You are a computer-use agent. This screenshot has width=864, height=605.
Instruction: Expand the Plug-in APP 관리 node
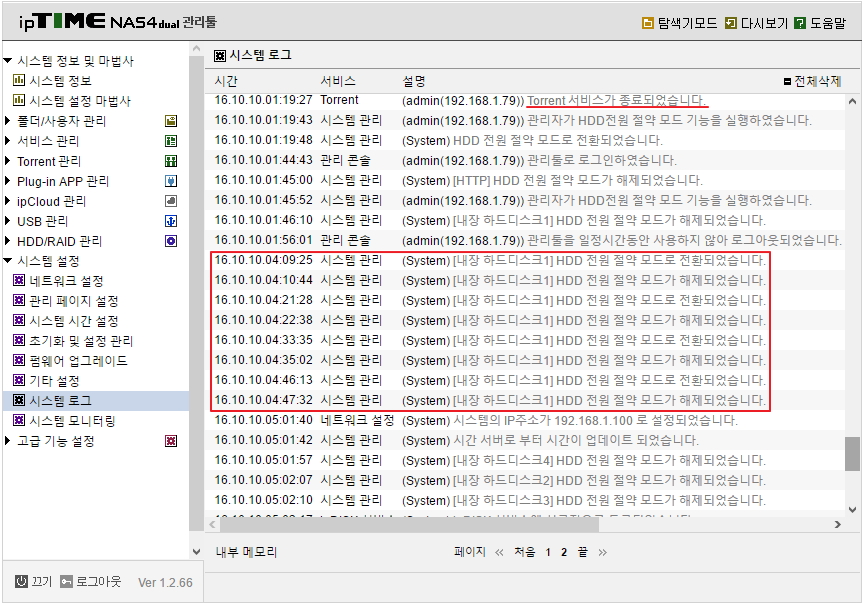point(8,181)
